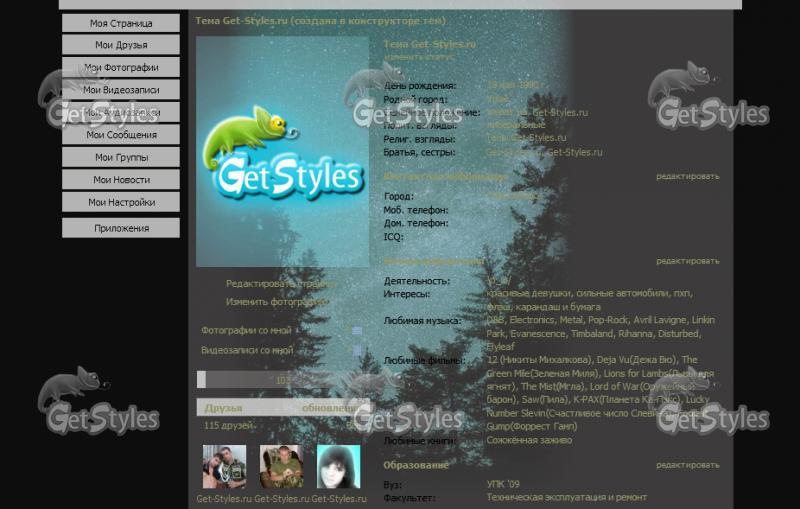The height and width of the screenshot is (509, 800).
Task: Click the icon beside Видеозаписи со мной
Action: click(357, 350)
